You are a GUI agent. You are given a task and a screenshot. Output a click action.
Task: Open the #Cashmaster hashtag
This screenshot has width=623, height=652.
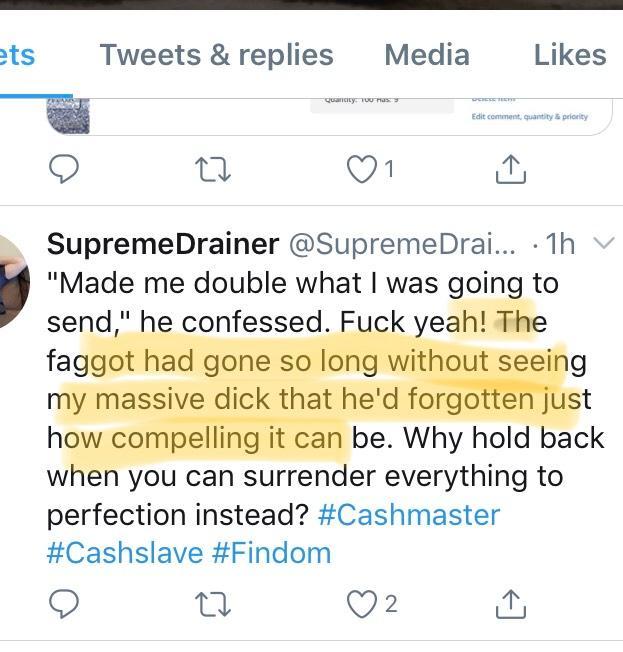pos(408,515)
